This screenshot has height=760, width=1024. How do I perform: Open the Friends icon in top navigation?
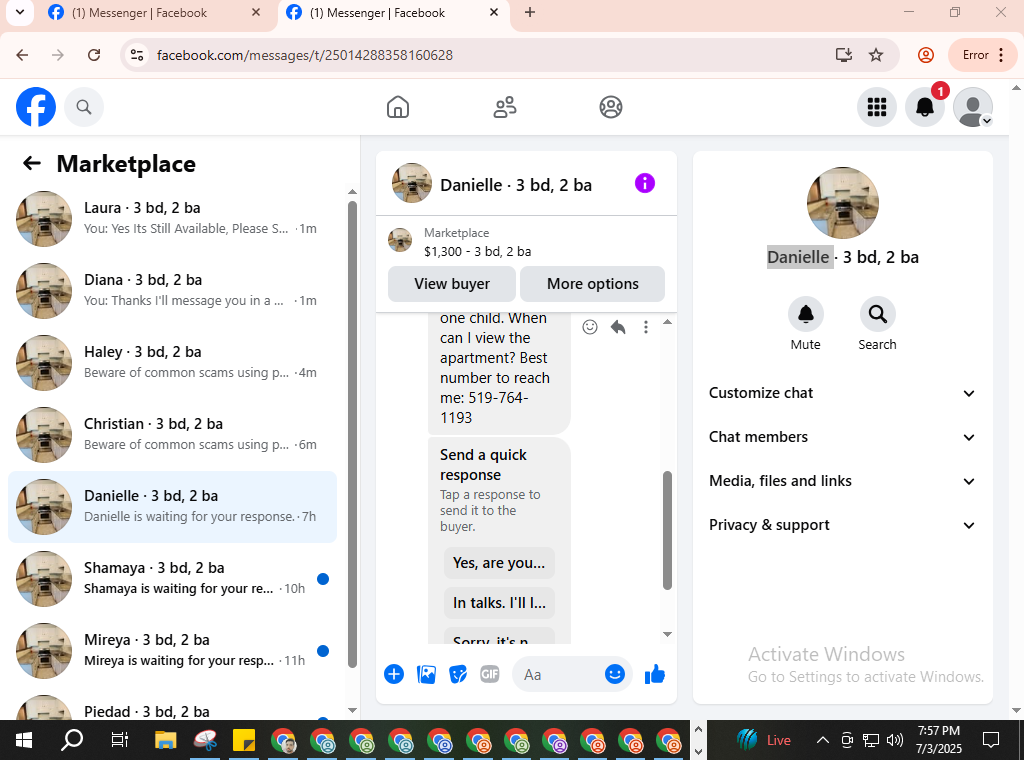(x=504, y=107)
